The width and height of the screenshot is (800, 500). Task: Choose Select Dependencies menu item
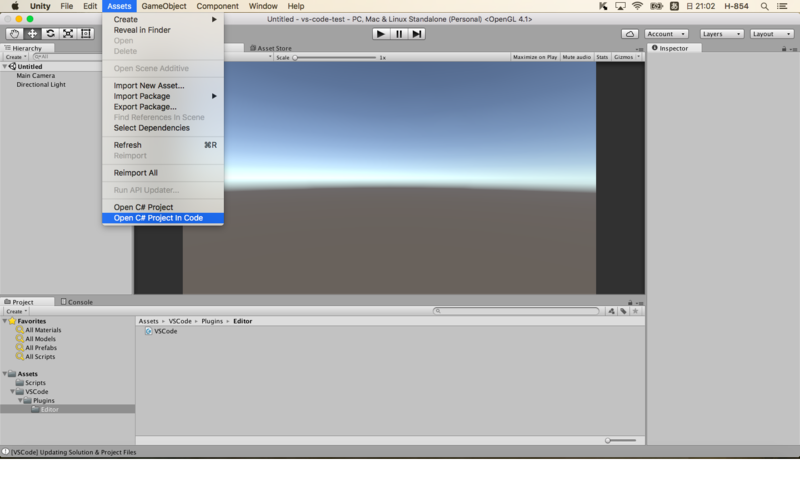[x=163, y=128]
